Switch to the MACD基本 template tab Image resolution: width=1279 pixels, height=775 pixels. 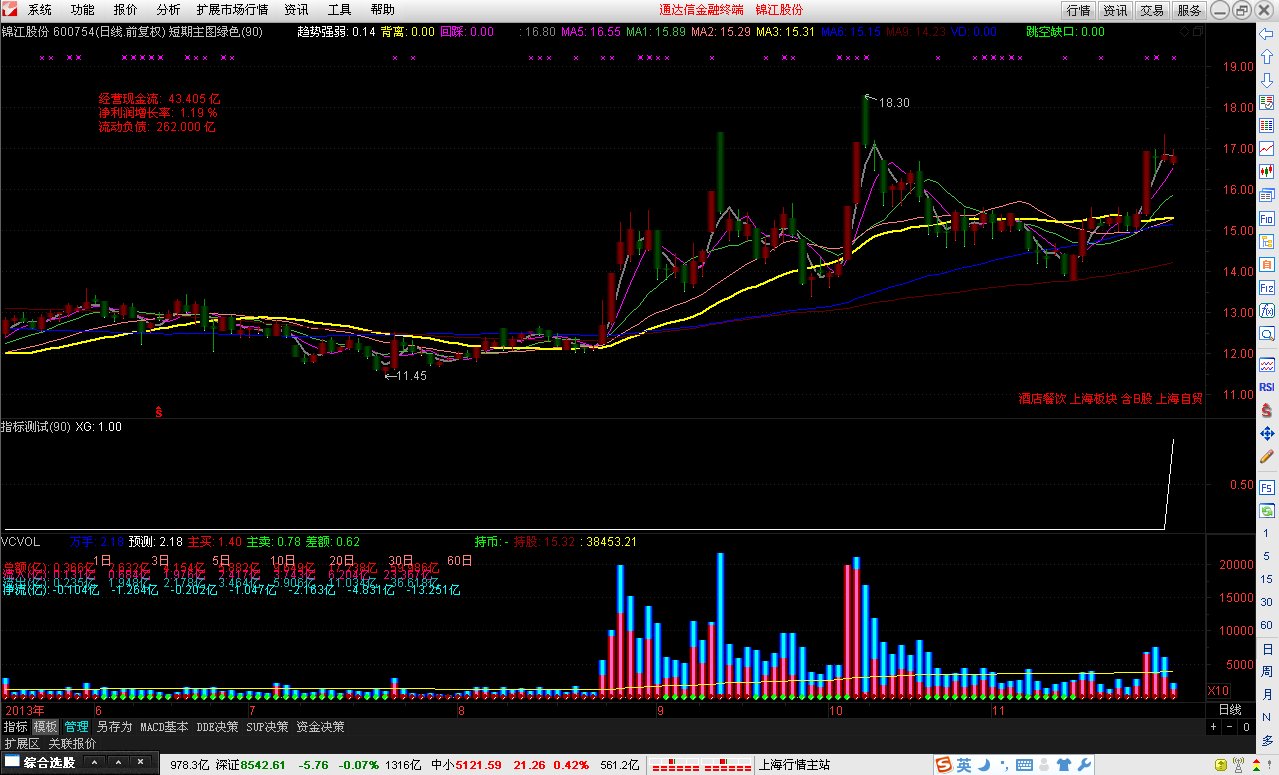(163, 727)
